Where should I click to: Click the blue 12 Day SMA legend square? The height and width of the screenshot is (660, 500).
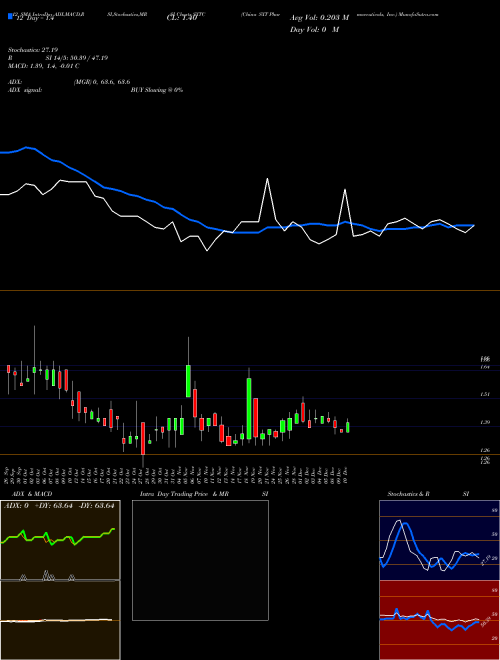[x=10, y=16]
